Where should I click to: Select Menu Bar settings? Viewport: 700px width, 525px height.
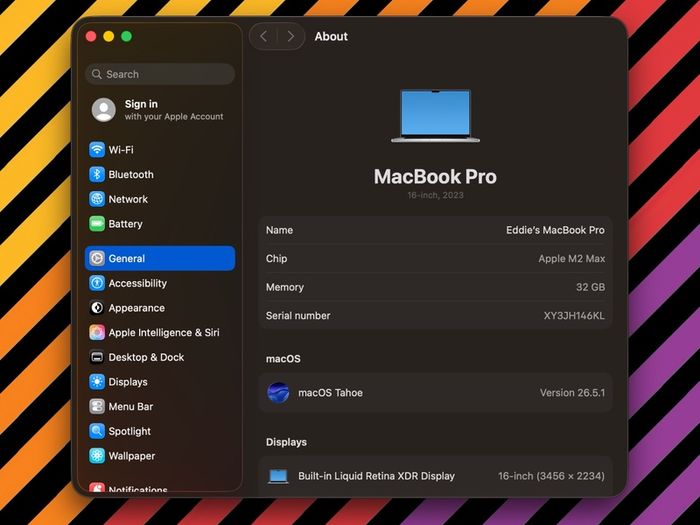click(x=160, y=406)
